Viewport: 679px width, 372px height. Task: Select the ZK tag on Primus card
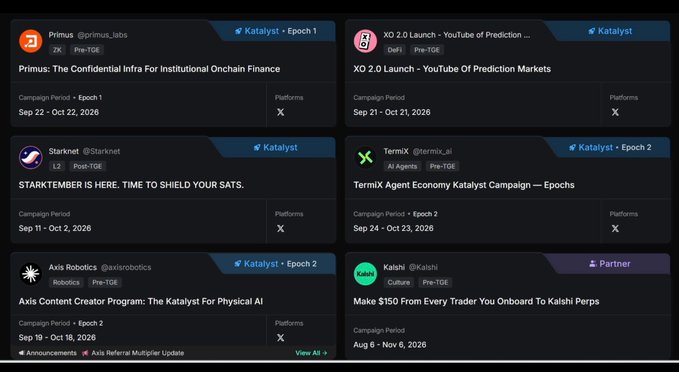pyautogui.click(x=57, y=50)
